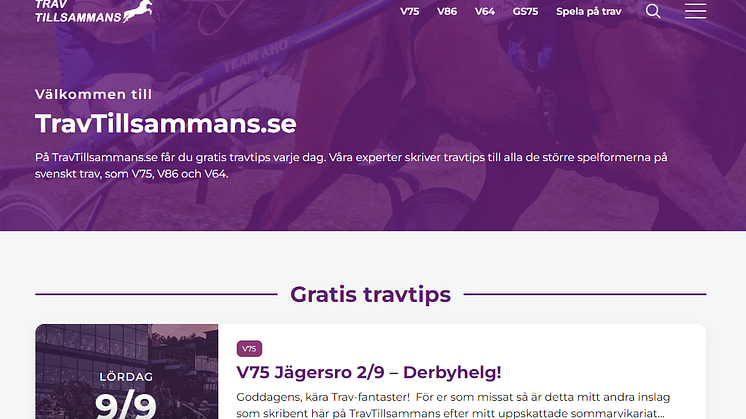This screenshot has height=419, width=746.
Task: Select the purple V75 category badge
Action: coord(249,349)
